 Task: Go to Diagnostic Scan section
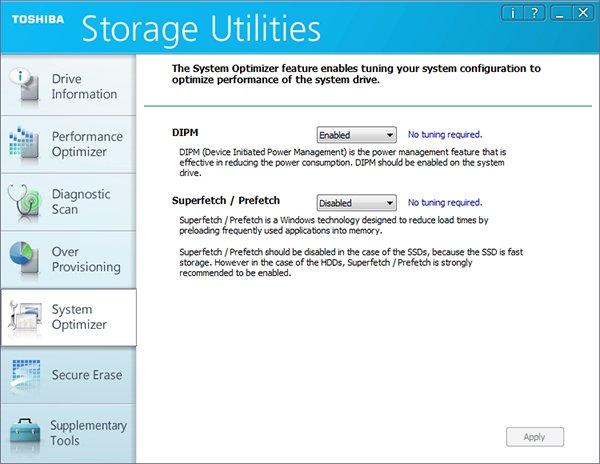click(68, 202)
